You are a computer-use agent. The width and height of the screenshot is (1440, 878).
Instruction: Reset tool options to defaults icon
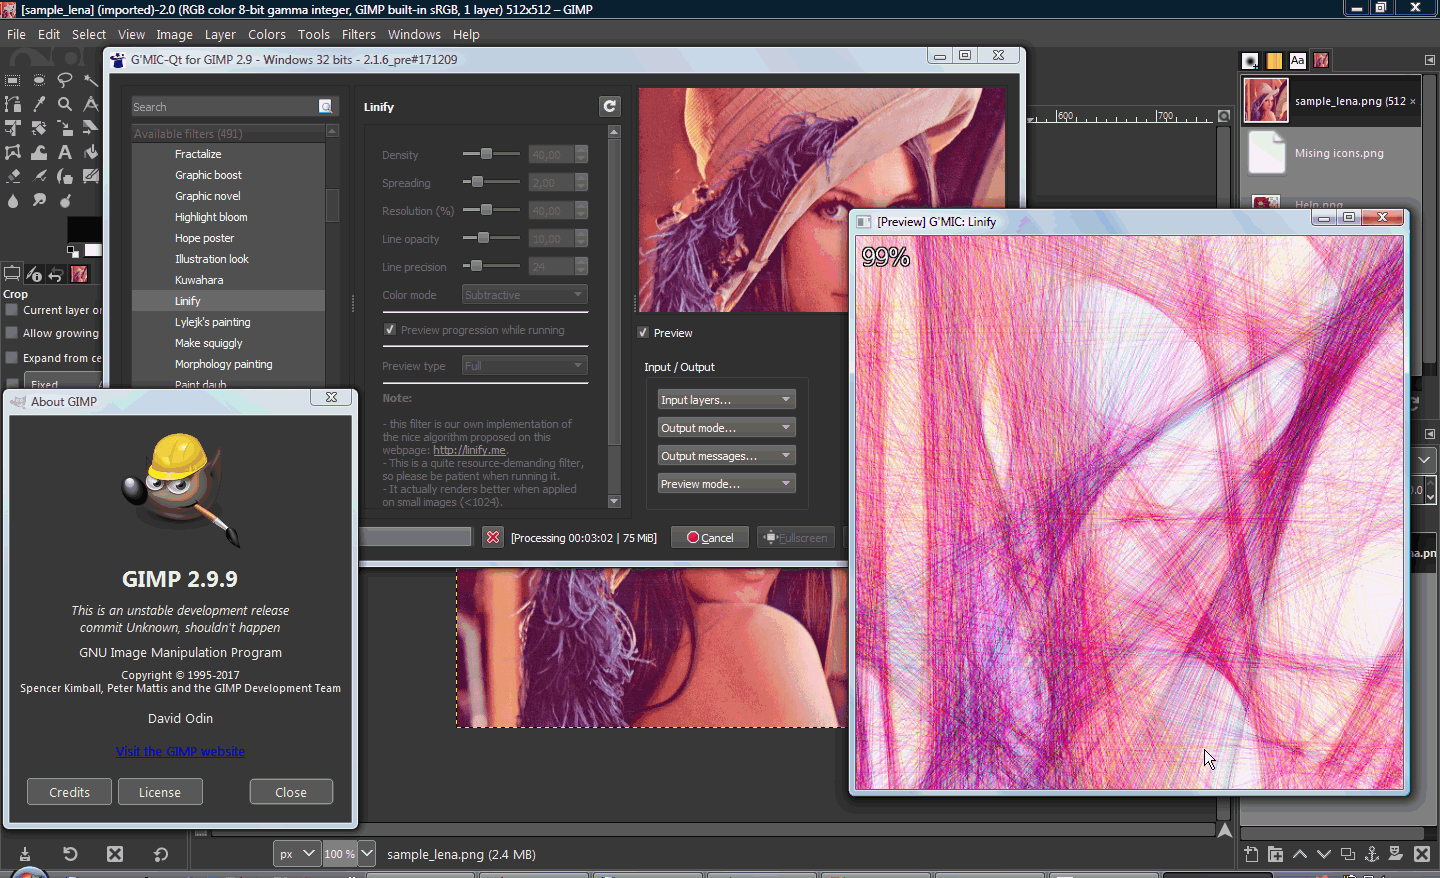click(x=161, y=854)
